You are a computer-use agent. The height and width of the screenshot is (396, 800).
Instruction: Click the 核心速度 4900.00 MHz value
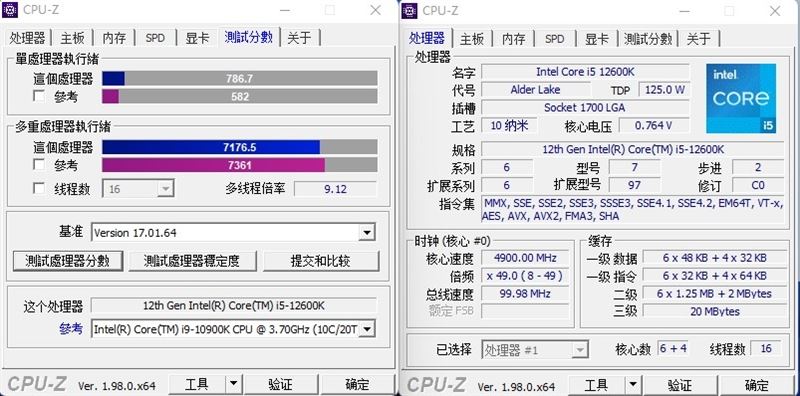[x=525, y=258]
